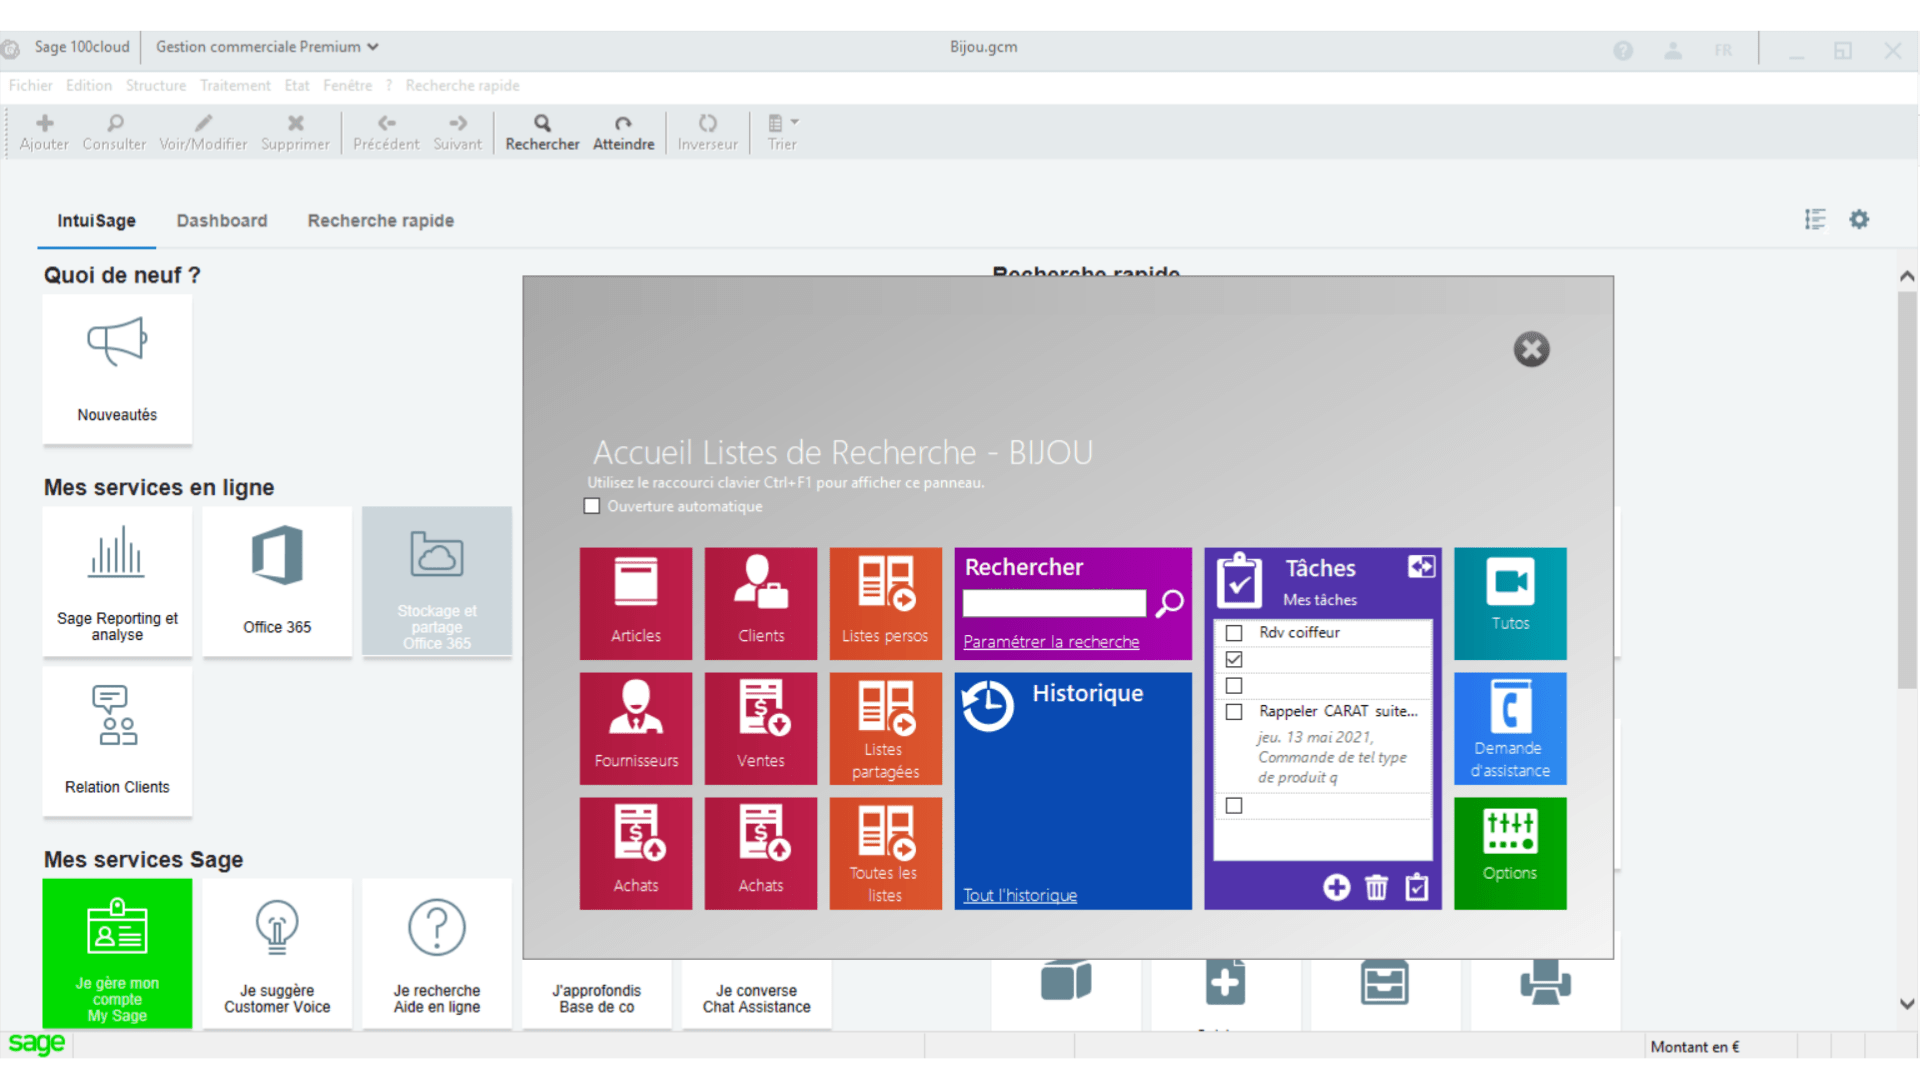This screenshot has width=1920, height=1080.
Task: Click the help question mark in title bar
Action: click(1623, 50)
